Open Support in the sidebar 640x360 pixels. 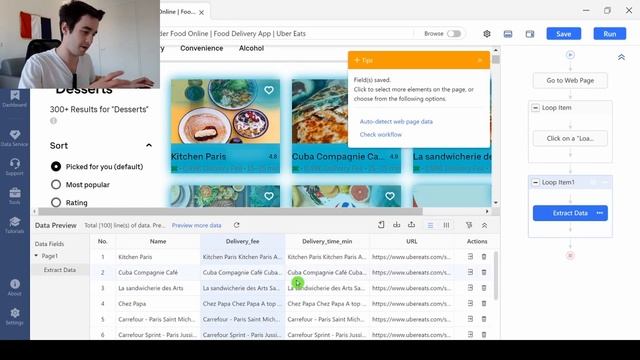coord(15,167)
